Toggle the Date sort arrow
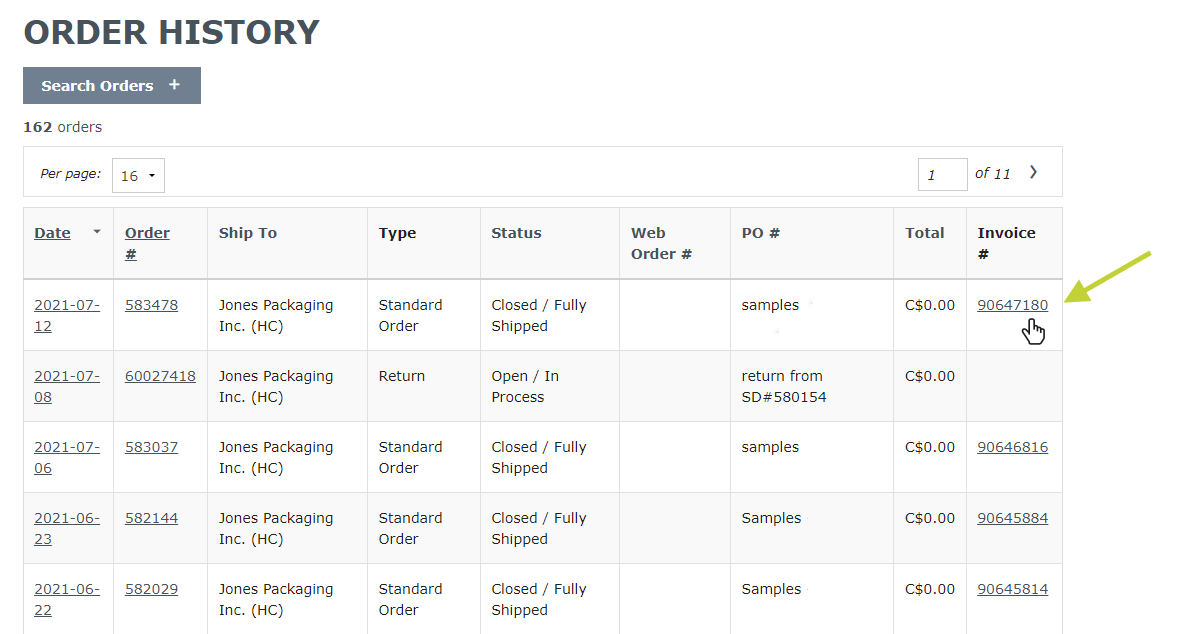The height and width of the screenshot is (634, 1181). pos(96,232)
